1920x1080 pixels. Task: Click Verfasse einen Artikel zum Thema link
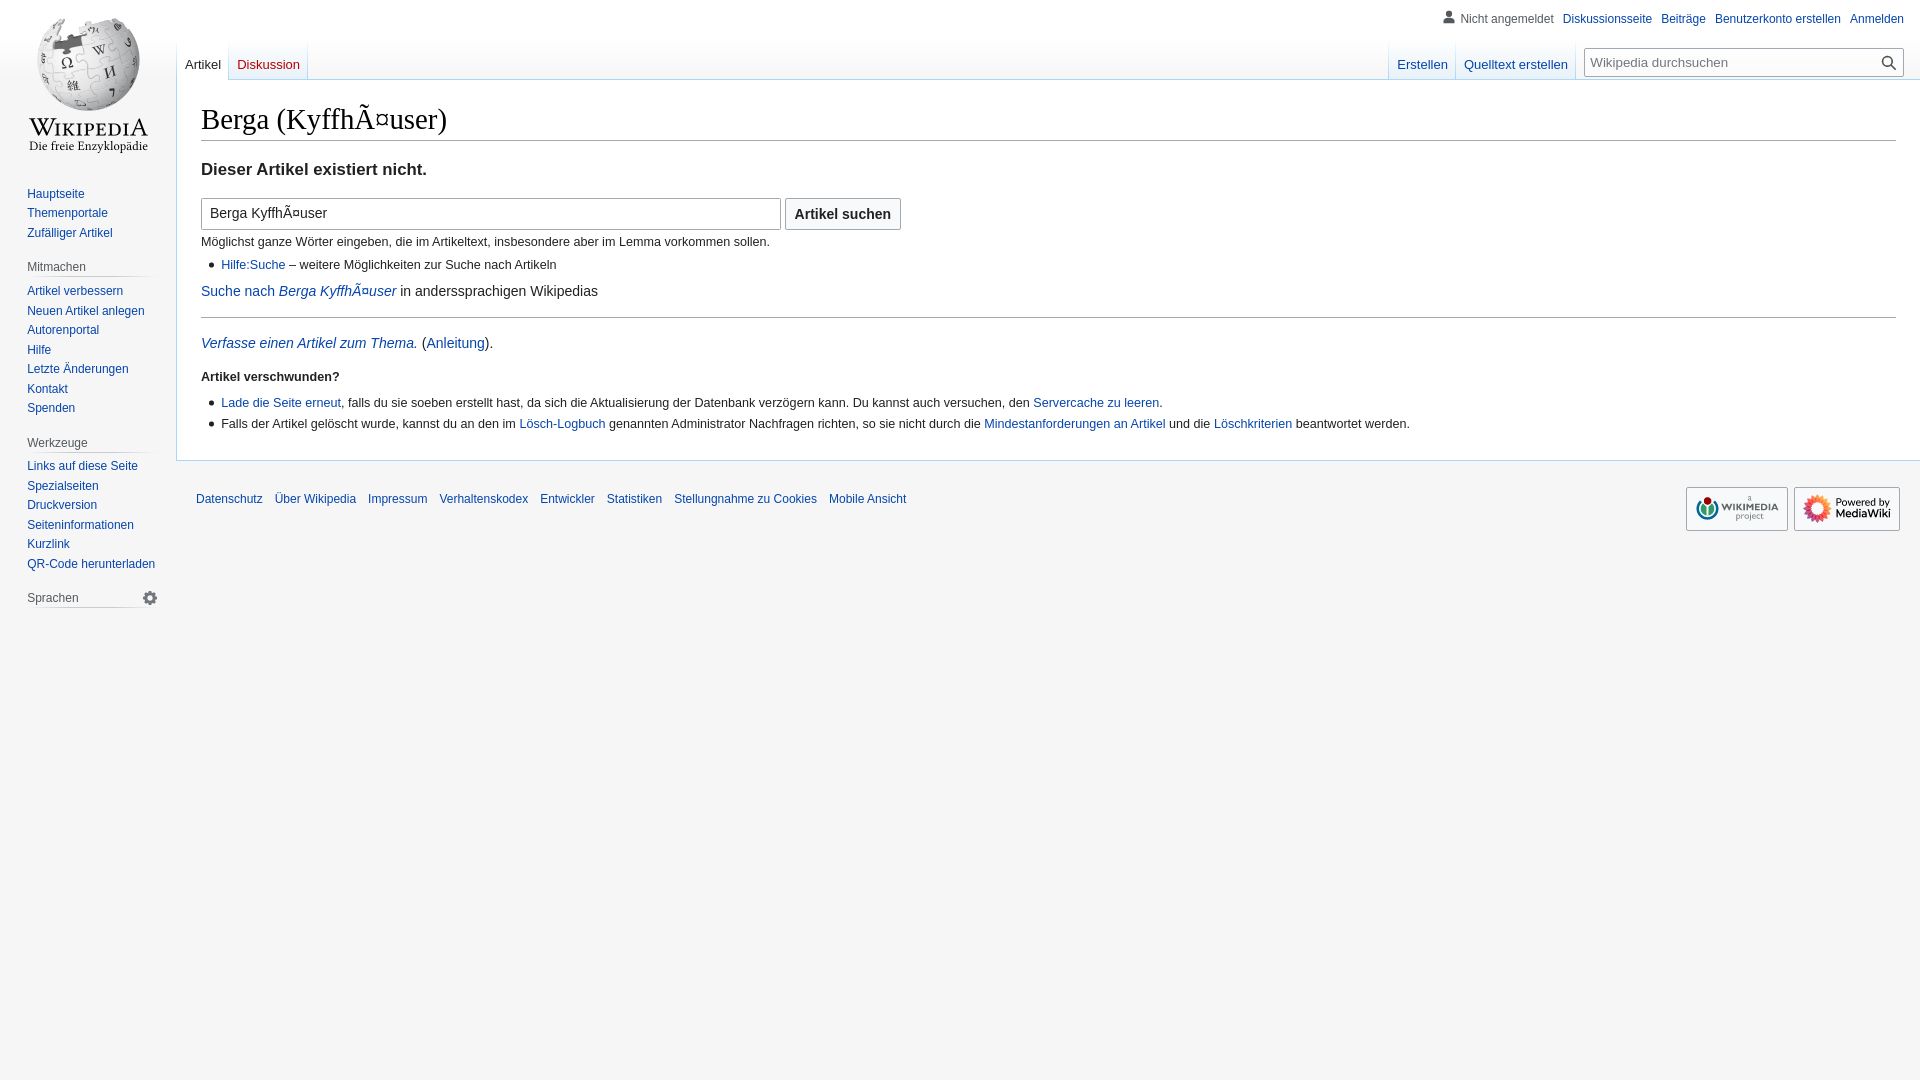point(309,343)
